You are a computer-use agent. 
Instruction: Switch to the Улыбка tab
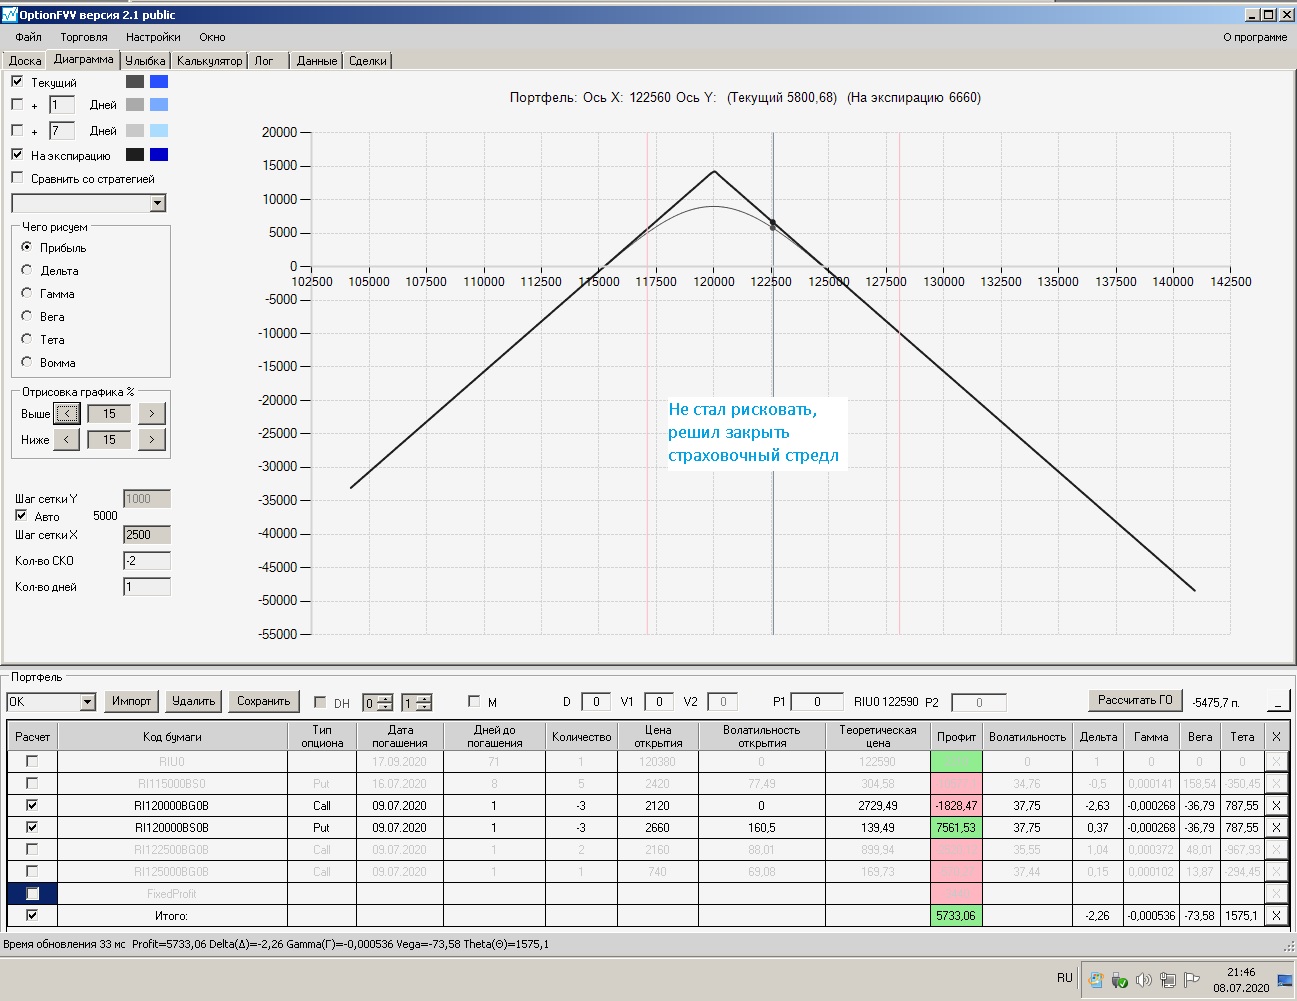tap(145, 61)
